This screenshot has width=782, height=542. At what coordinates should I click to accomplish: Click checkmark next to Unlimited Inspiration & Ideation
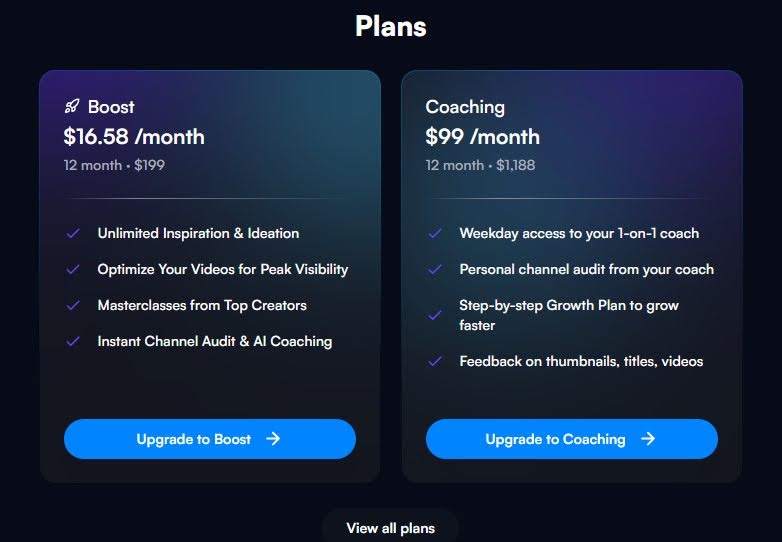click(73, 233)
